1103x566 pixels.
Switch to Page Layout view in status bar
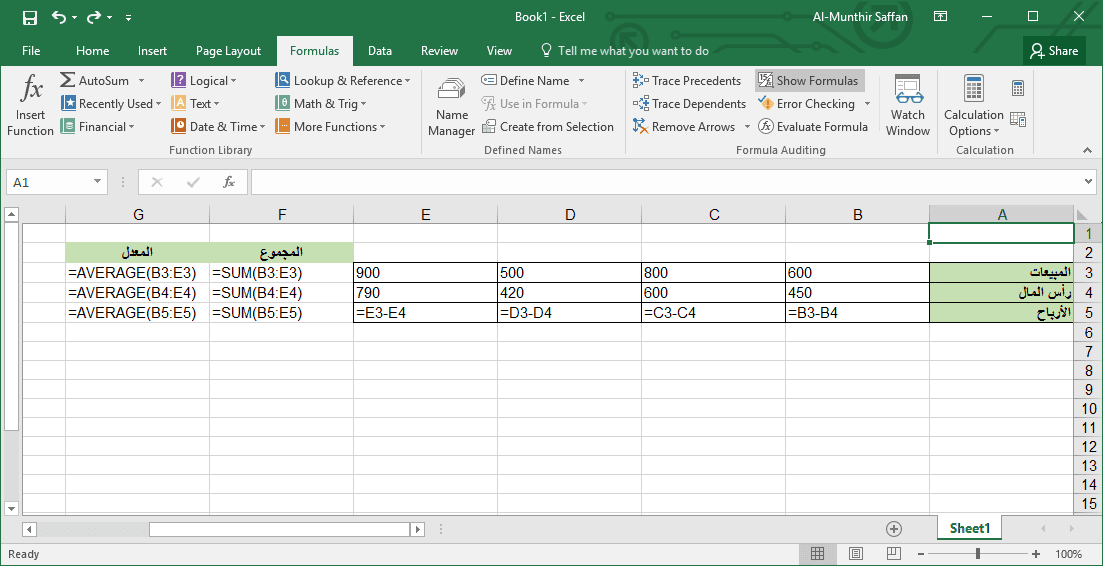coord(855,554)
